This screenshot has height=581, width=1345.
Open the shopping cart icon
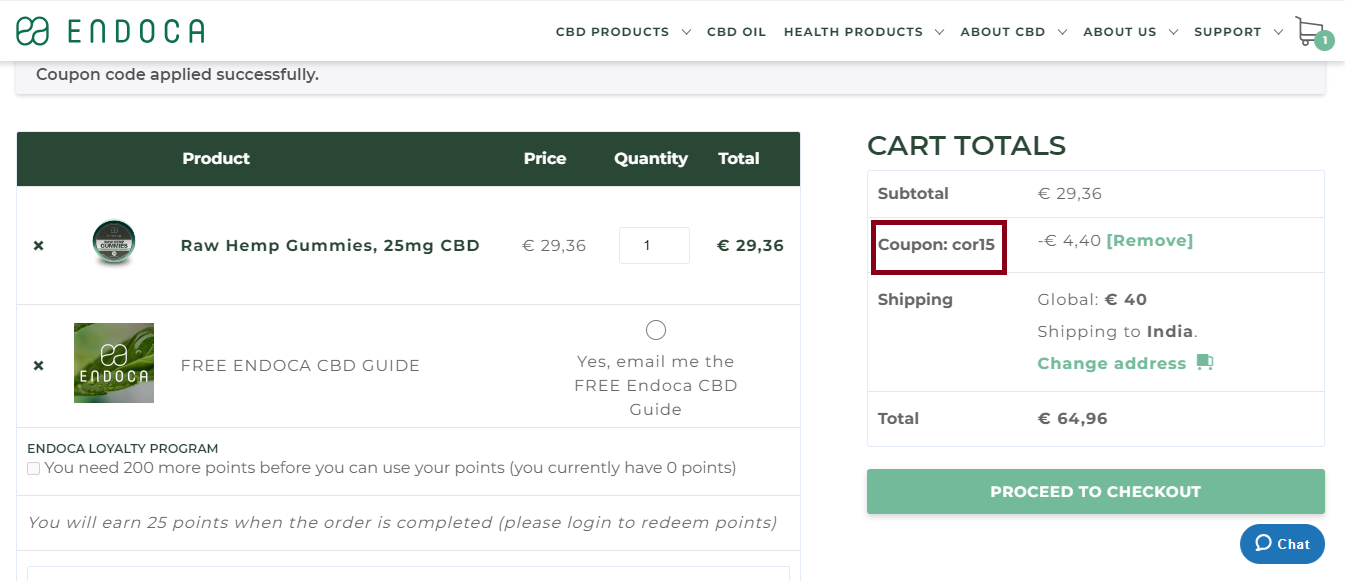pyautogui.click(x=1308, y=30)
